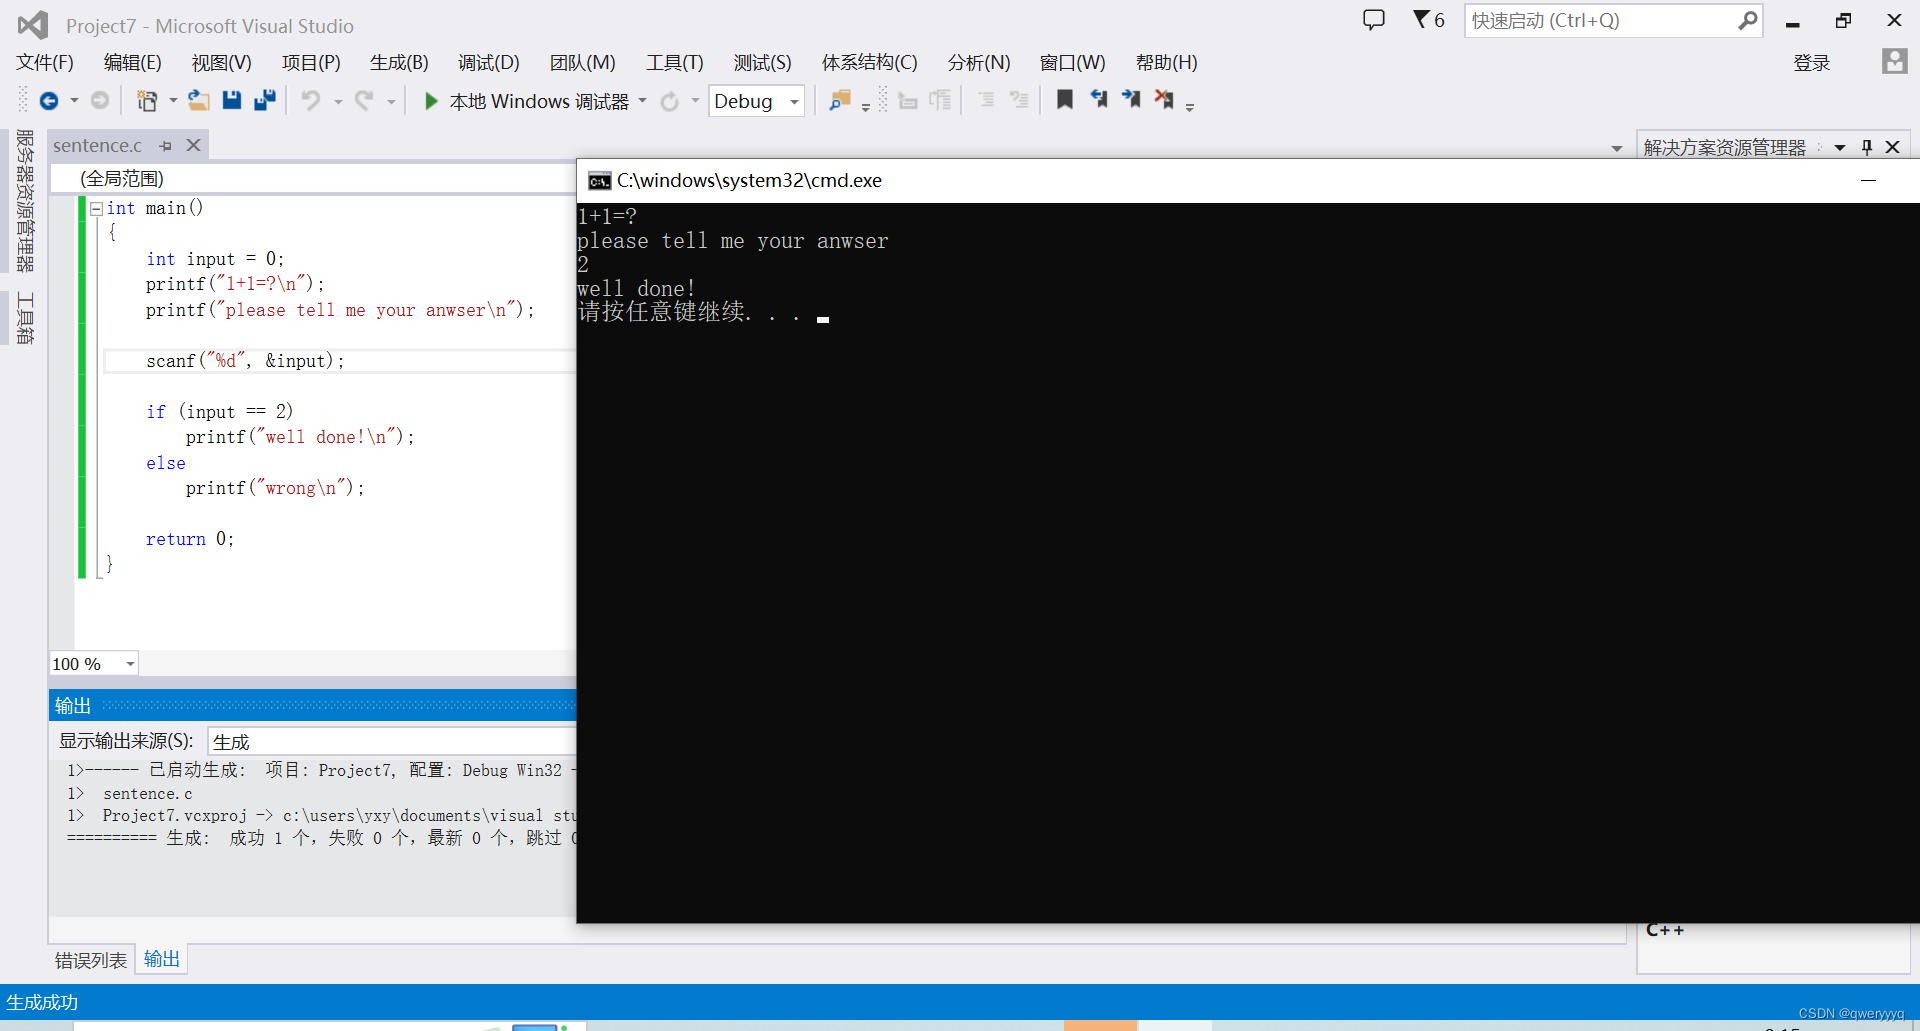Clear all bookmarks icon
The image size is (1920, 1031).
tap(1164, 100)
